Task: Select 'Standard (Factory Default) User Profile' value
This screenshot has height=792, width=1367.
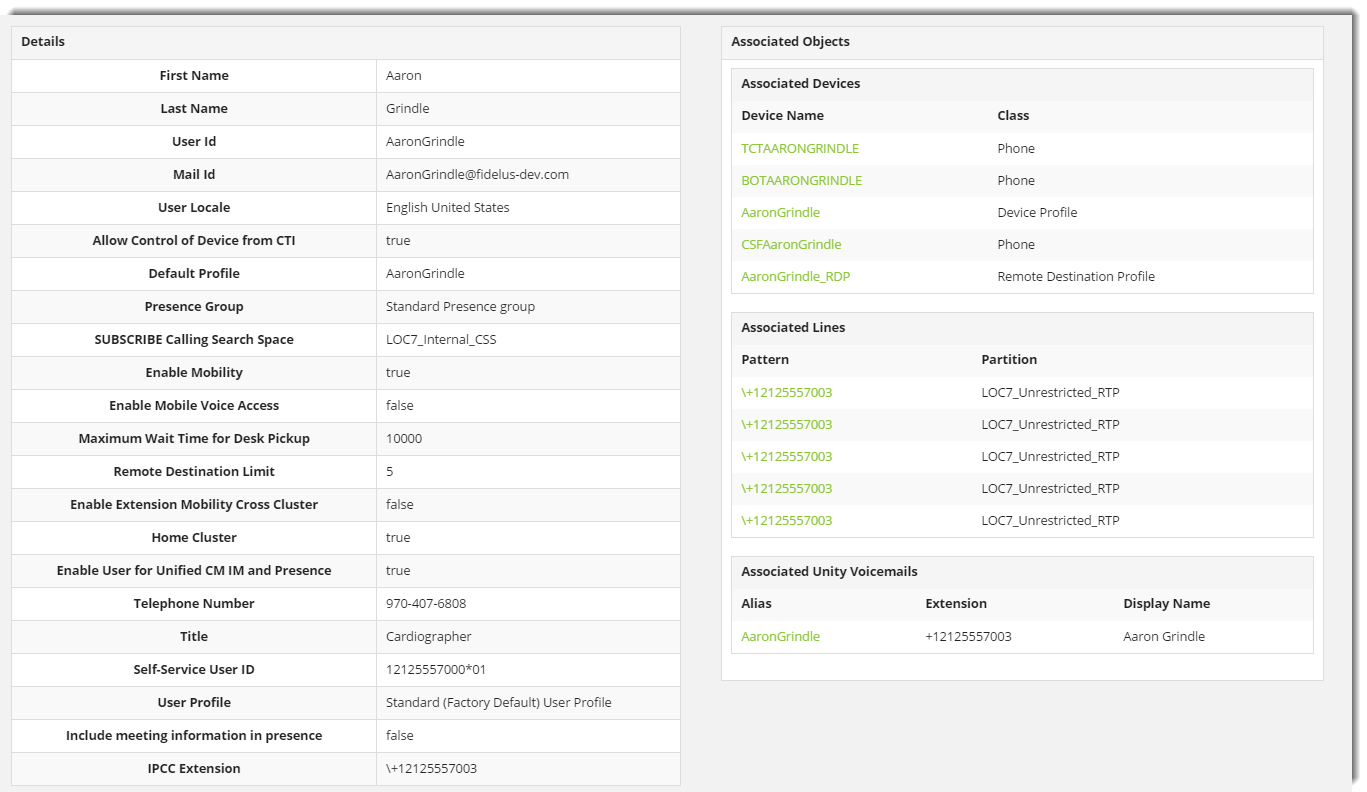Action: point(499,702)
